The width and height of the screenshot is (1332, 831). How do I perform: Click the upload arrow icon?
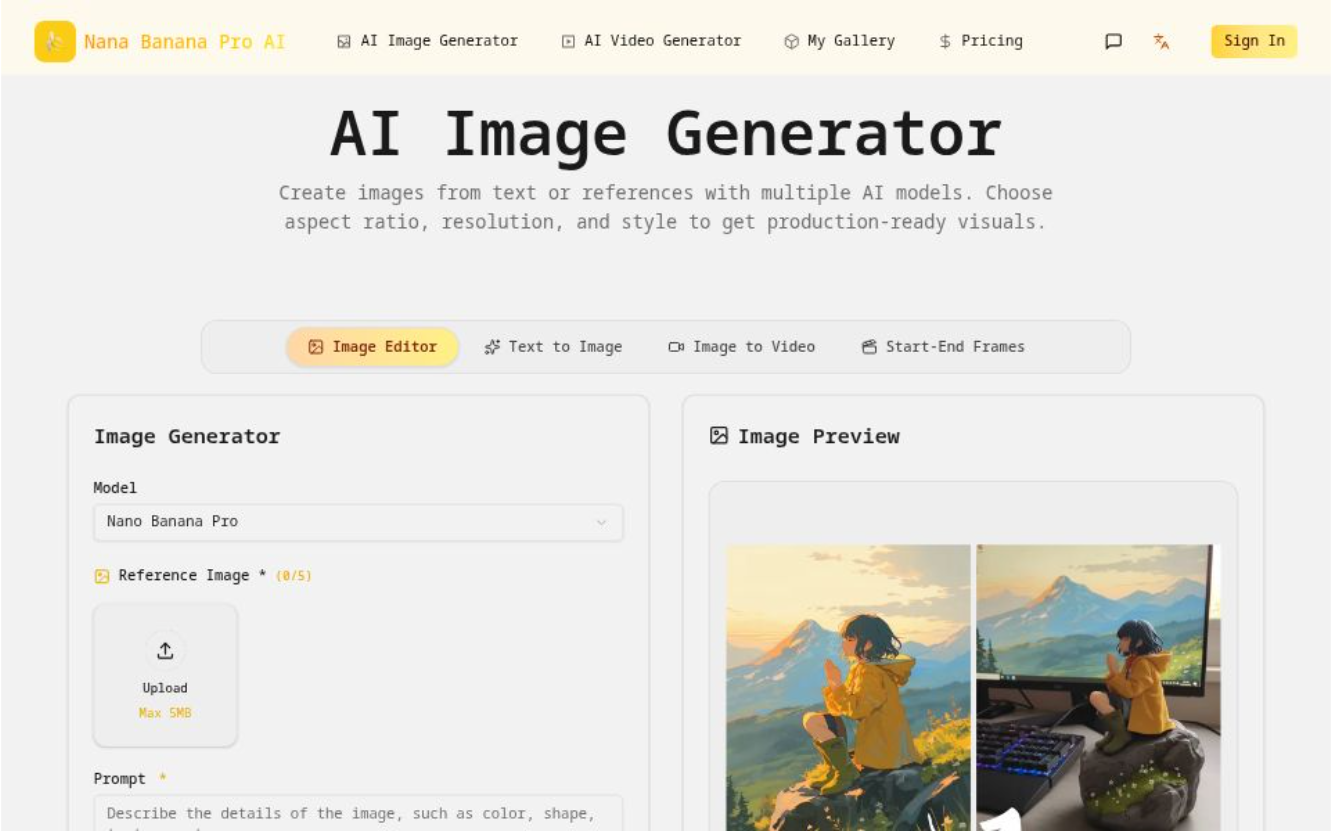point(165,651)
